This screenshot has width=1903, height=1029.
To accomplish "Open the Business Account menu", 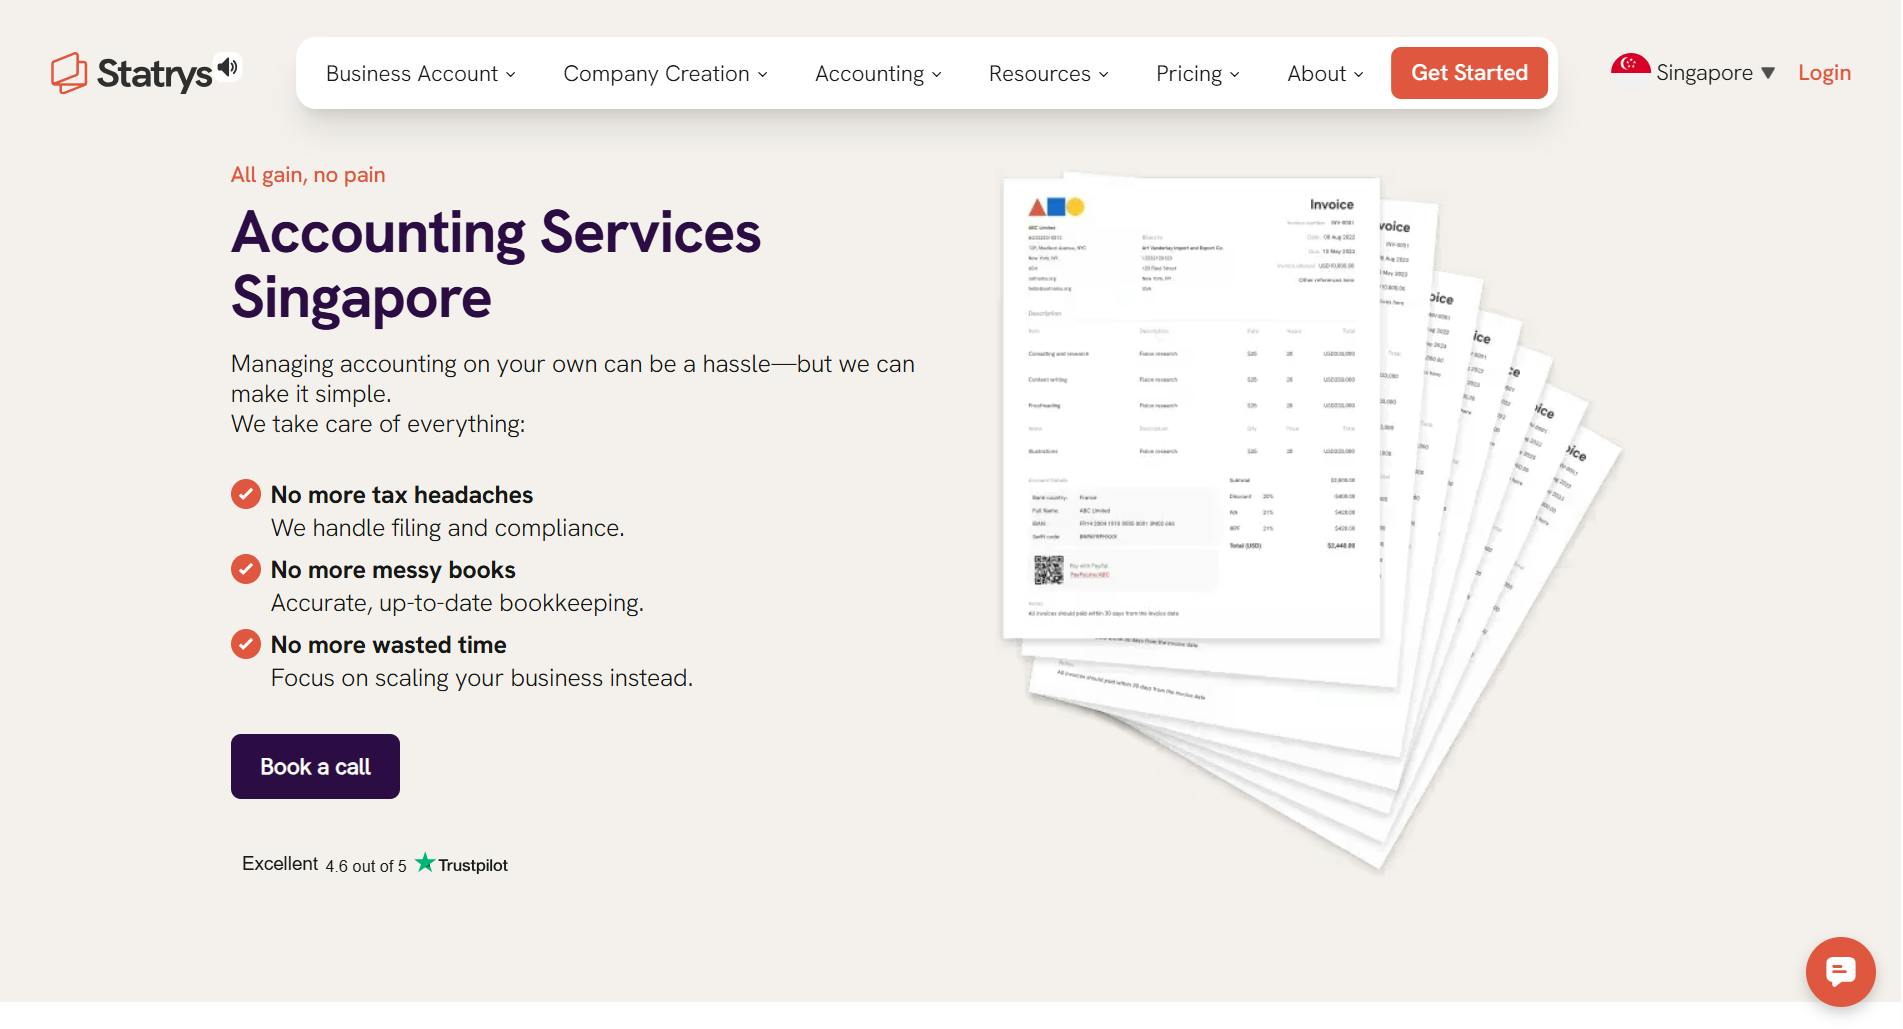I will 421,74.
